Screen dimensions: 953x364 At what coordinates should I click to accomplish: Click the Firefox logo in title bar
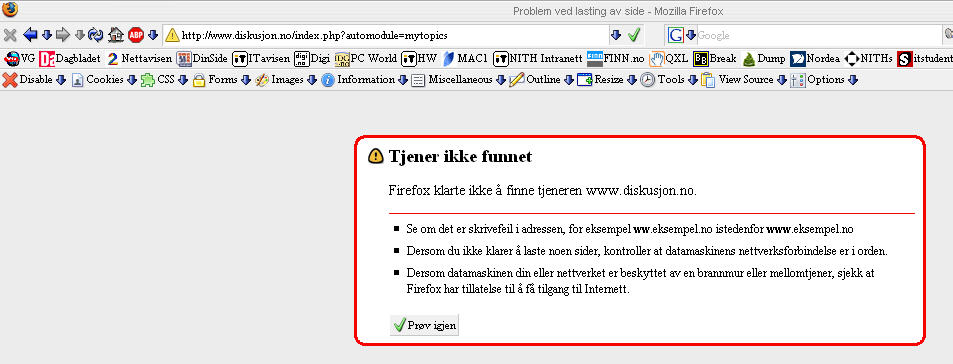[10, 10]
